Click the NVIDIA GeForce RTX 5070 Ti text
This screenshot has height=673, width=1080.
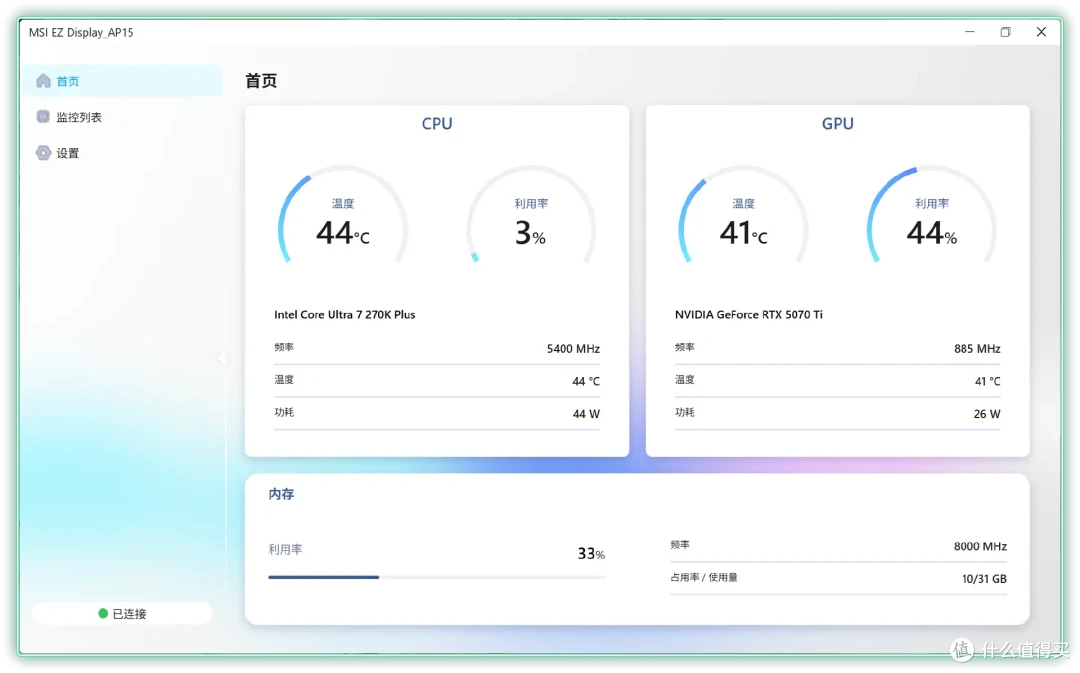749,315
